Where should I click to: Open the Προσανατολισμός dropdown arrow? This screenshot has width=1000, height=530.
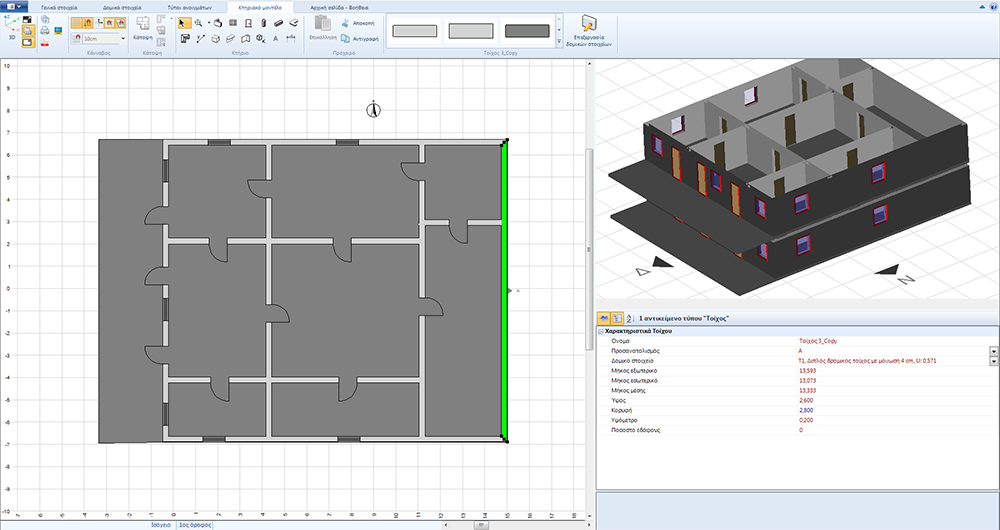tap(994, 351)
